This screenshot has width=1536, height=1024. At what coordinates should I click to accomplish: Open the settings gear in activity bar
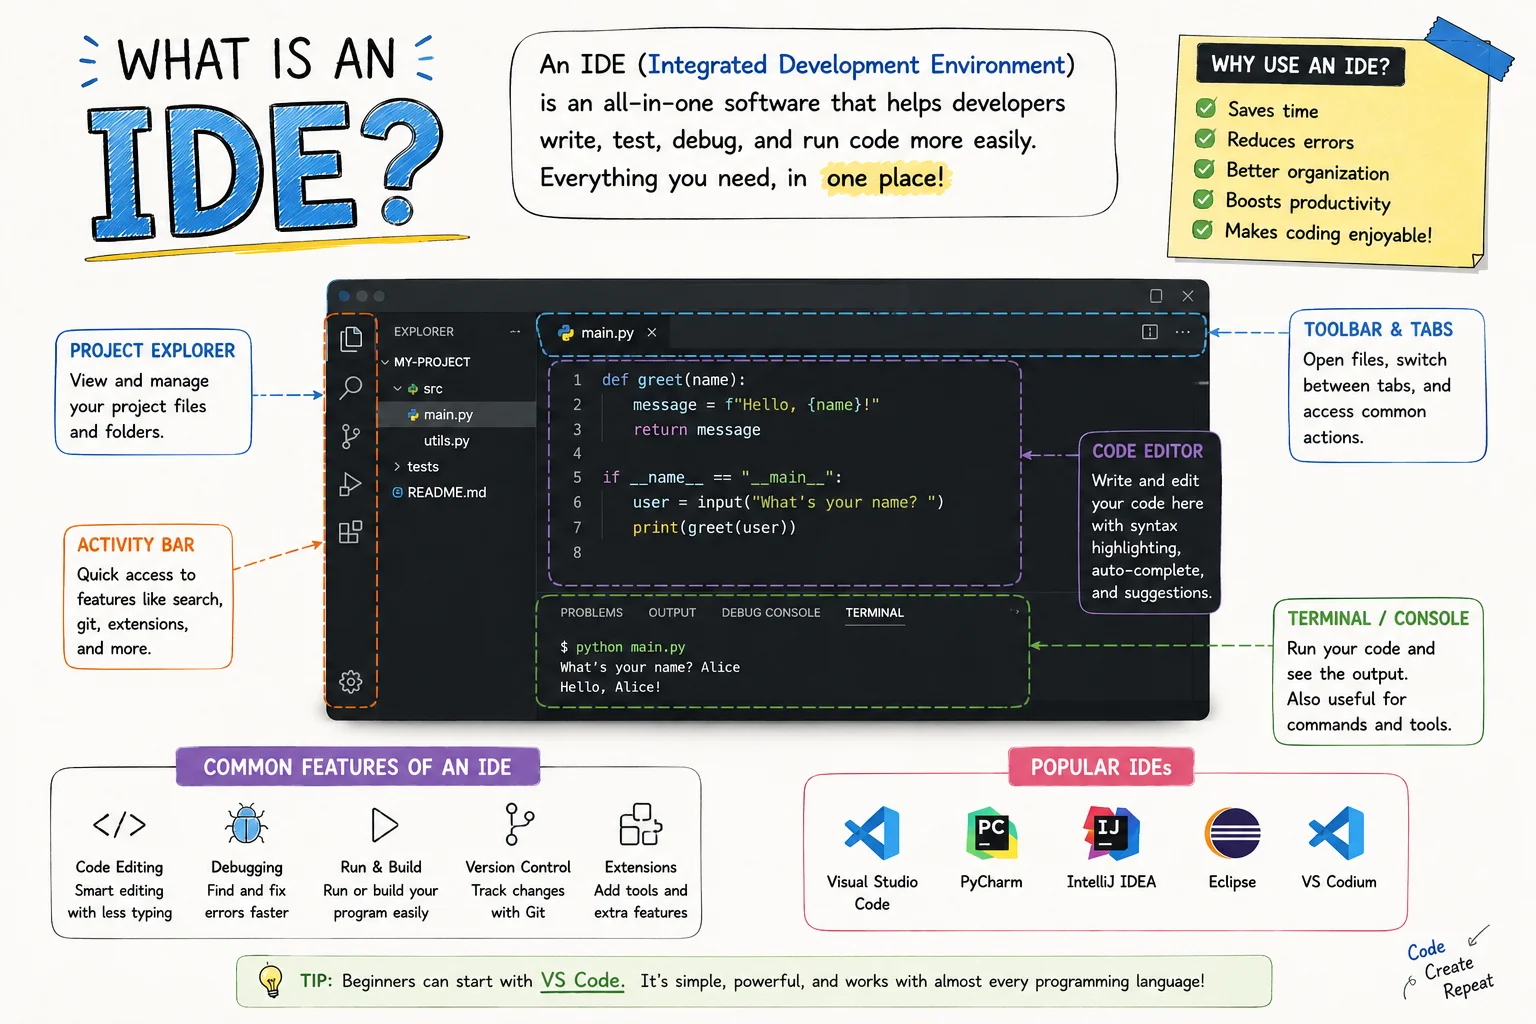tap(351, 681)
